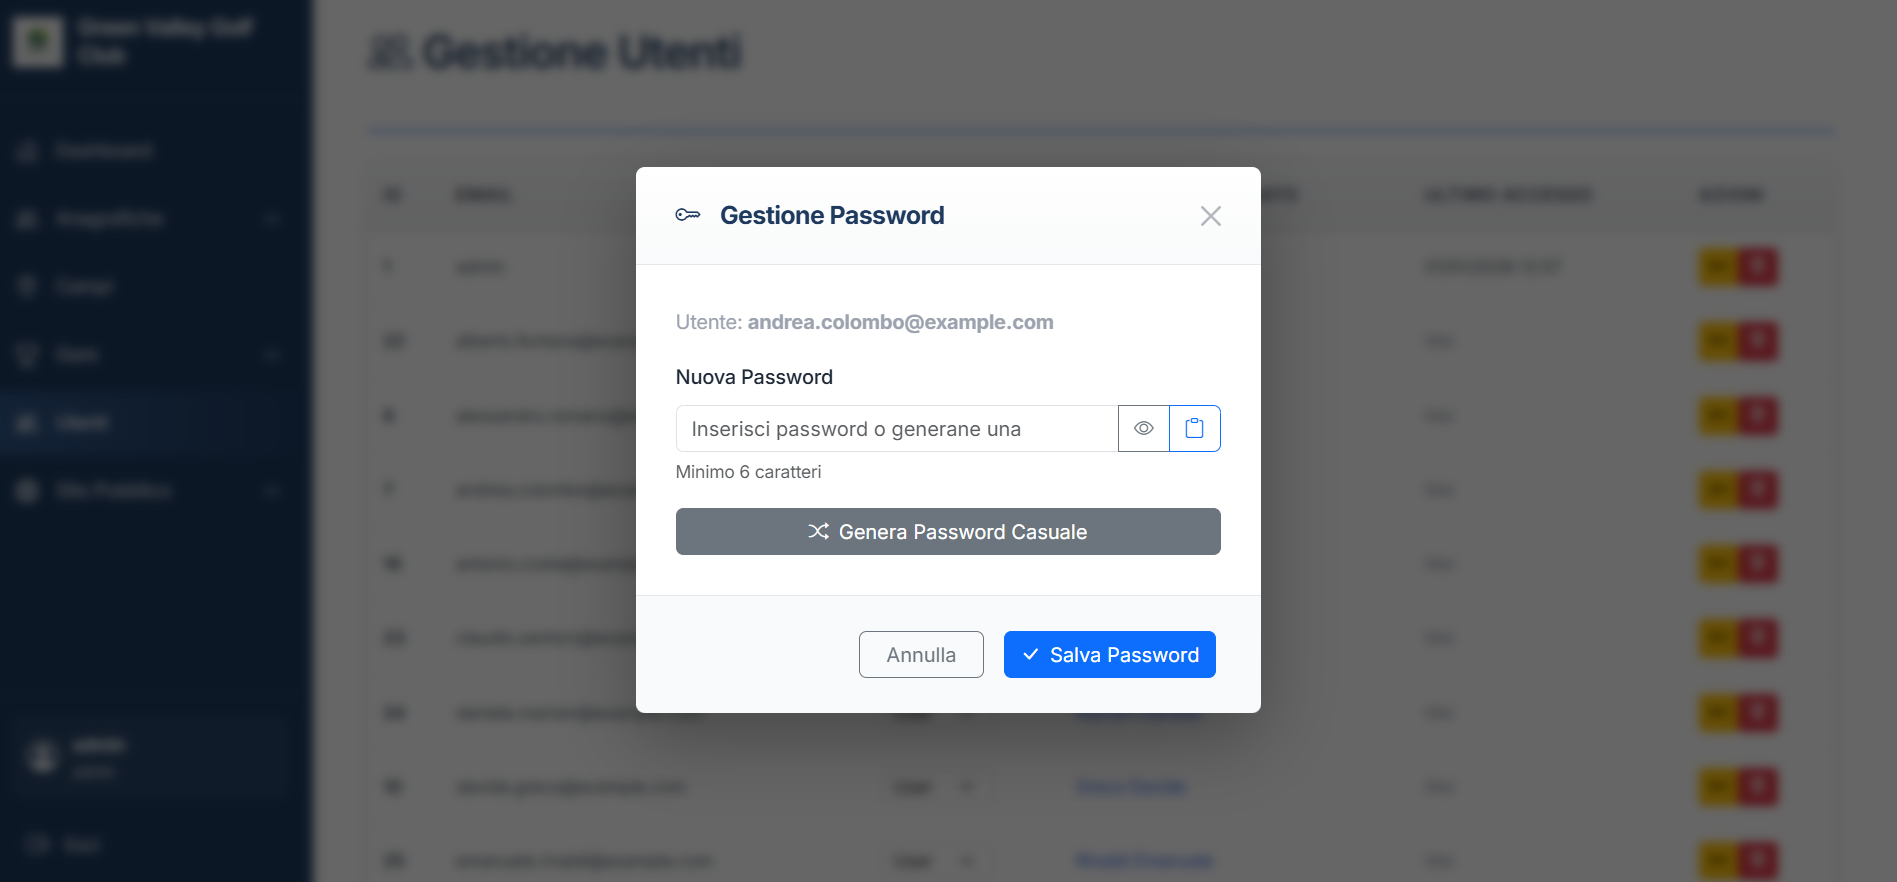
Task: Click the key icon beside Gestione Password
Action: [x=688, y=215]
